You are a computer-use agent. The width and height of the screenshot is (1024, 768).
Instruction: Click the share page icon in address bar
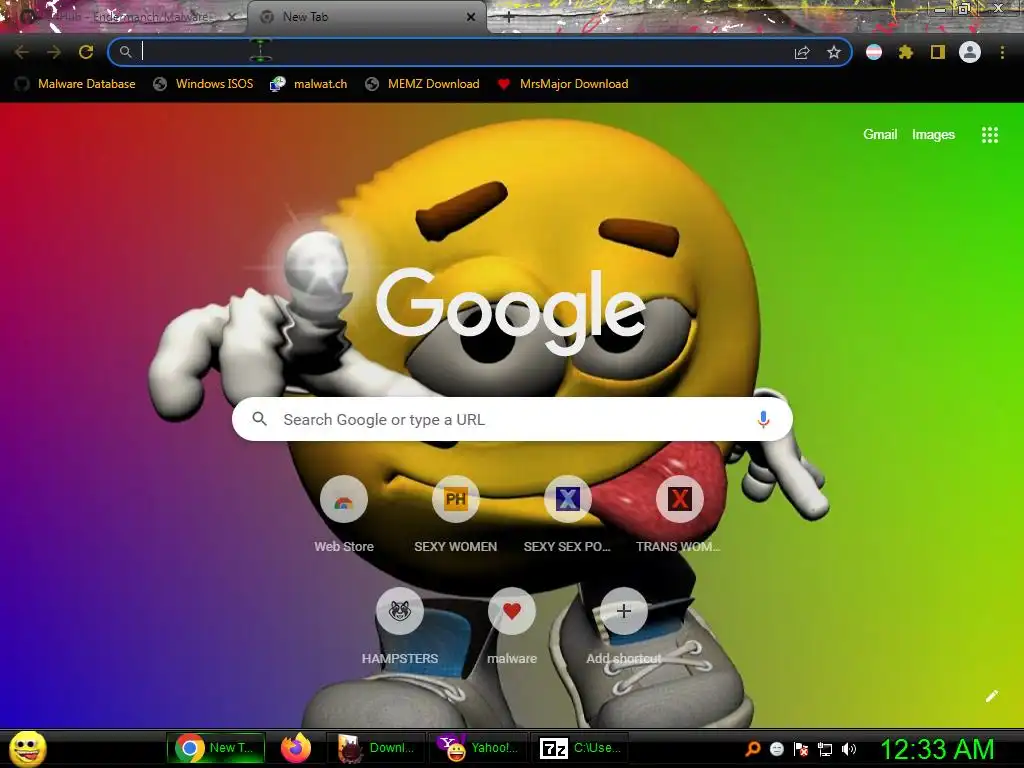tap(802, 52)
